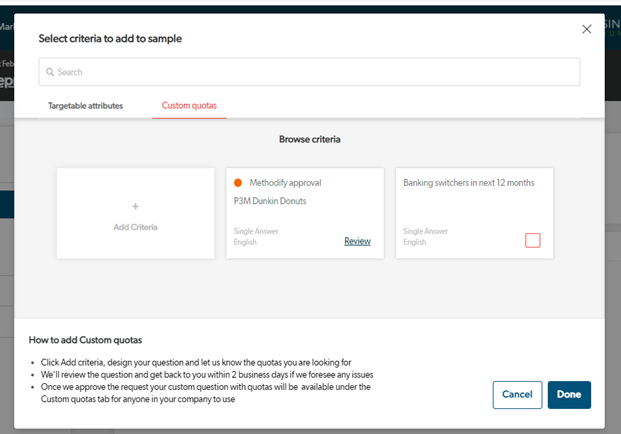Viewport: 621px width, 434px height.
Task: Confirm selection with the Done button
Action: tap(568, 394)
